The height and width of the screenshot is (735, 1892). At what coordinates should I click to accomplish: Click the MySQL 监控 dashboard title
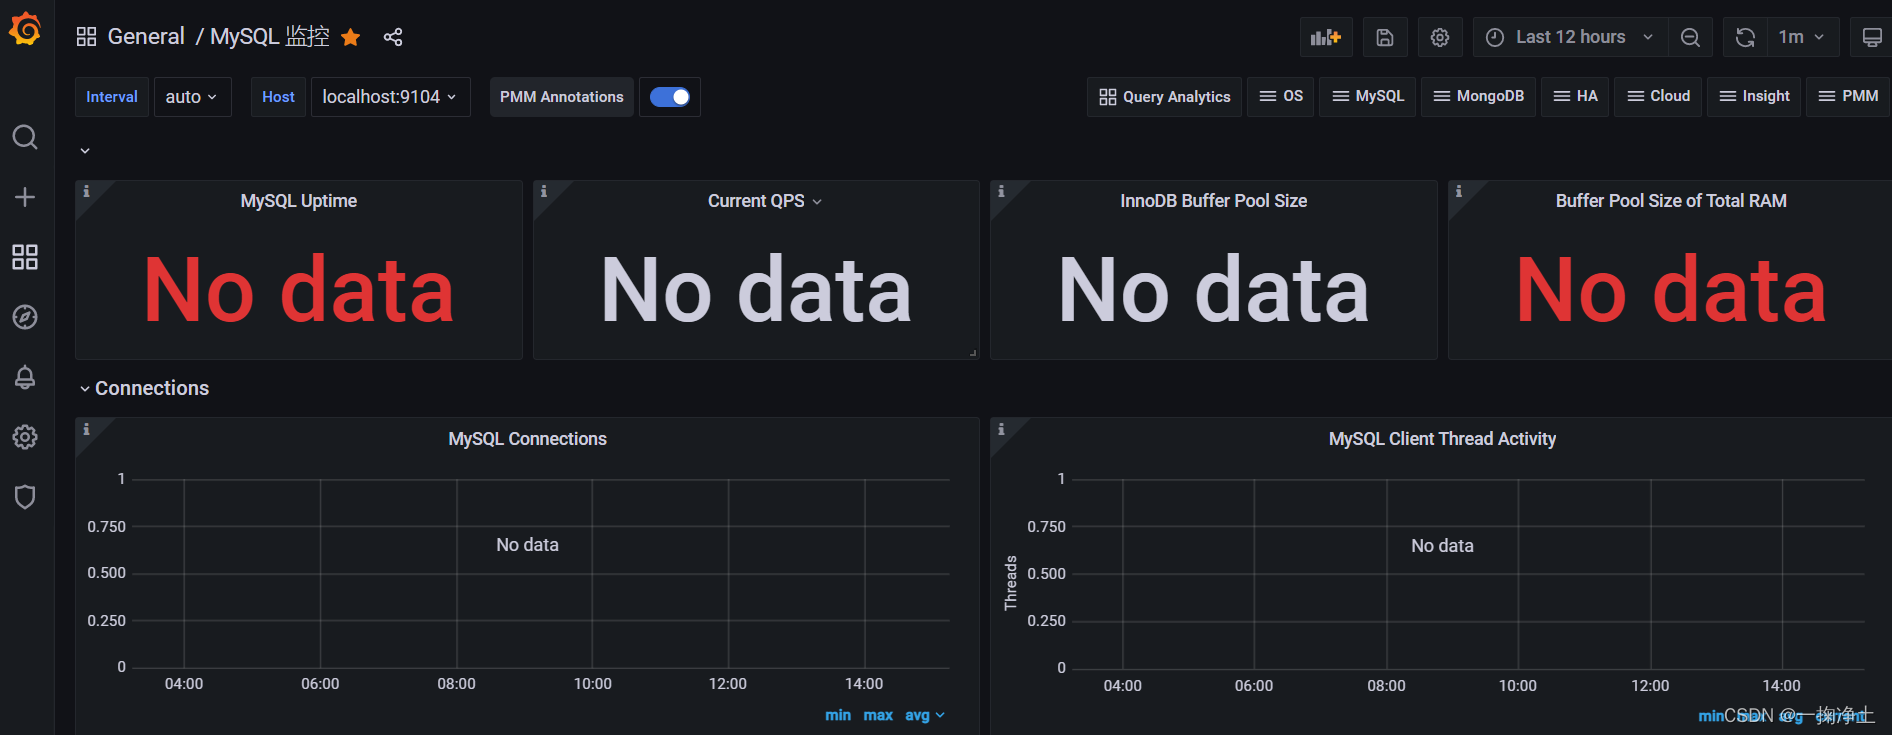[270, 37]
